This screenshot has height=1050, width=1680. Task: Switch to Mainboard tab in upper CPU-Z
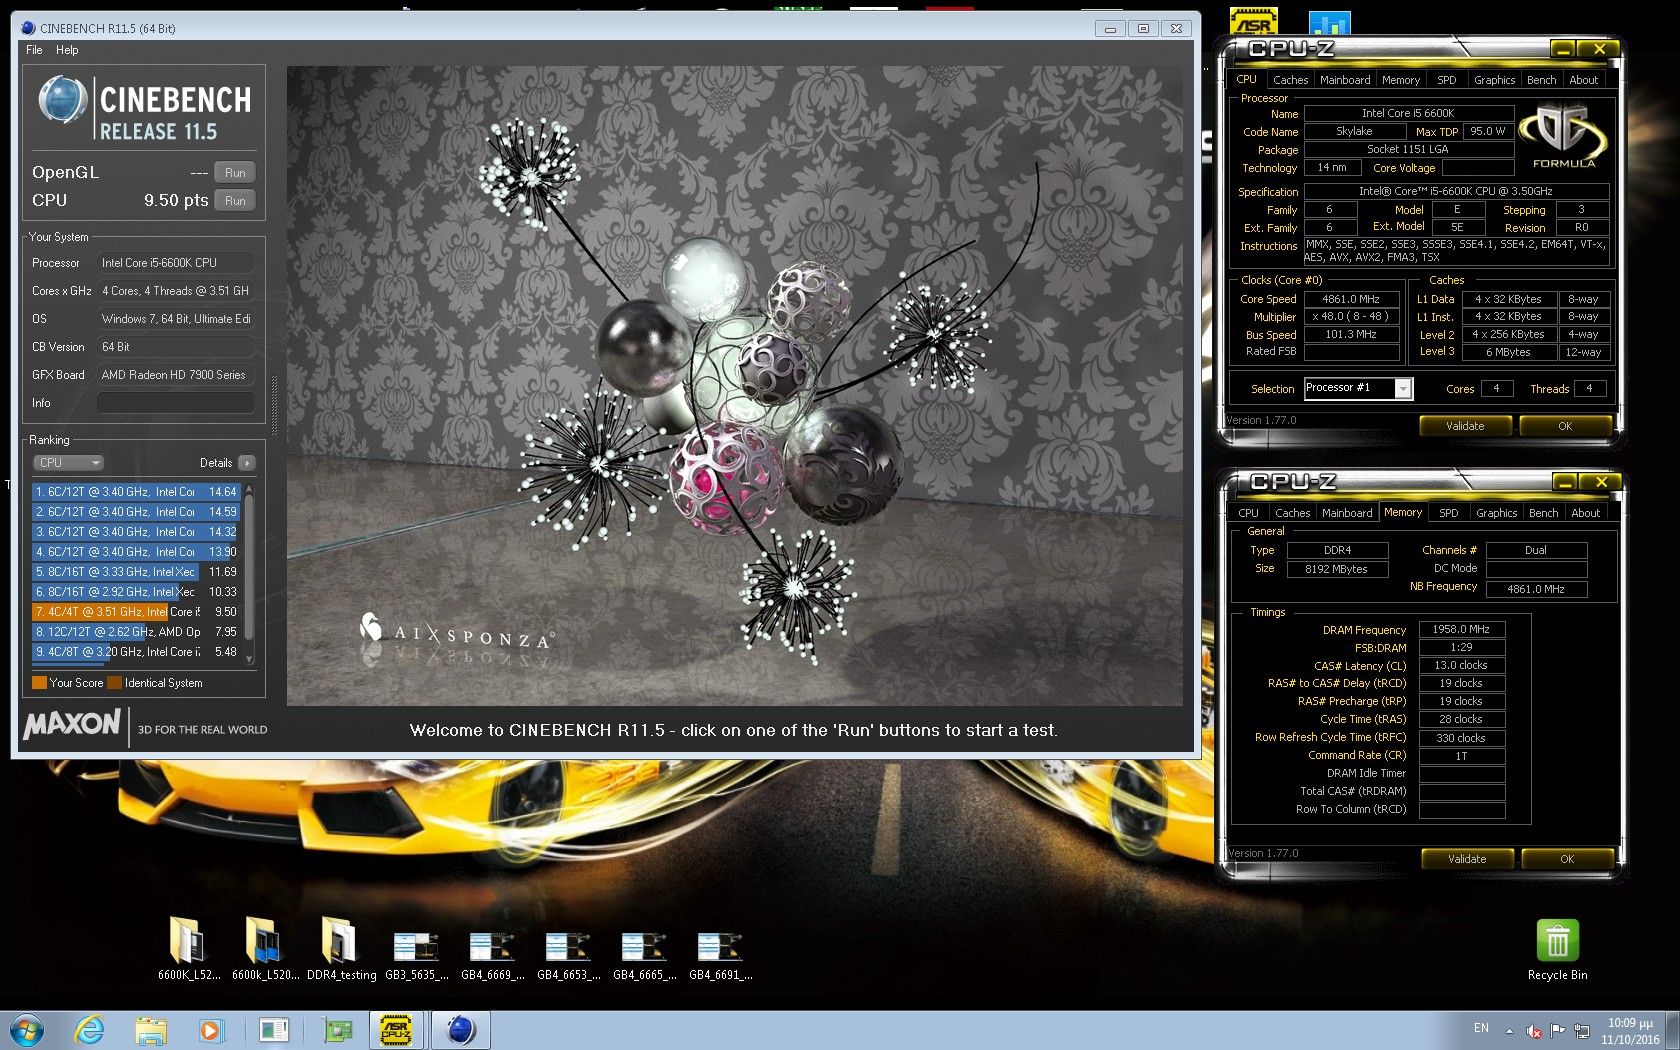click(x=1345, y=80)
